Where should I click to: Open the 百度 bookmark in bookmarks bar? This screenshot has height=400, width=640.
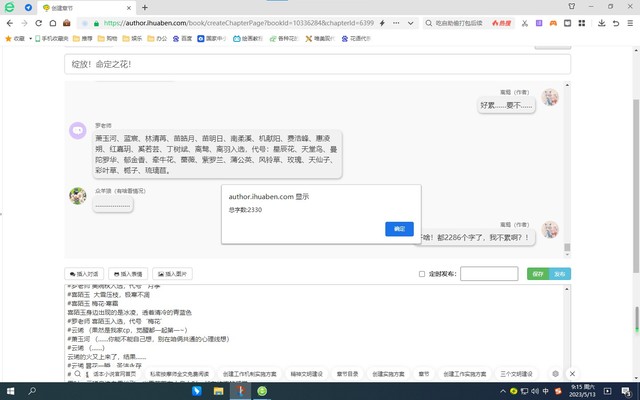pyautogui.click(x=183, y=38)
